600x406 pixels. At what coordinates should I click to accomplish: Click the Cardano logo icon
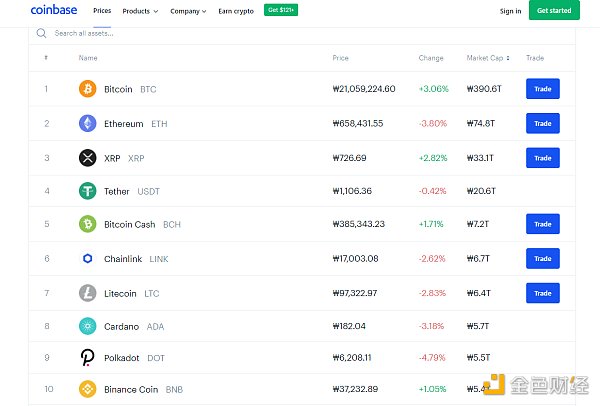[88, 326]
